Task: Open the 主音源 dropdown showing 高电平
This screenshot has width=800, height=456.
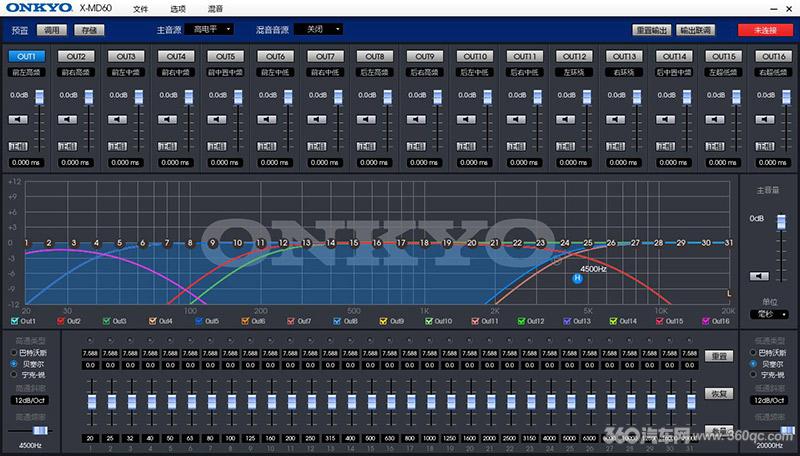Action: tap(209, 30)
